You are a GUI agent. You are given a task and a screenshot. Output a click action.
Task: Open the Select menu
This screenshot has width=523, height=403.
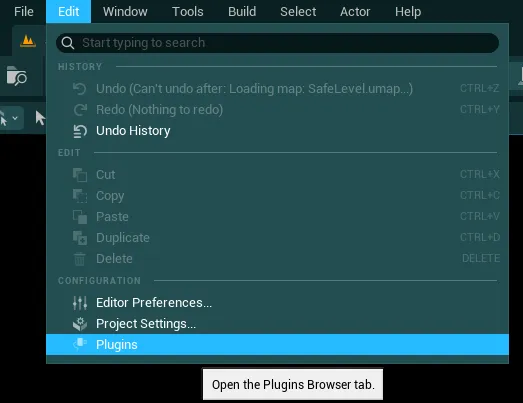pos(298,12)
